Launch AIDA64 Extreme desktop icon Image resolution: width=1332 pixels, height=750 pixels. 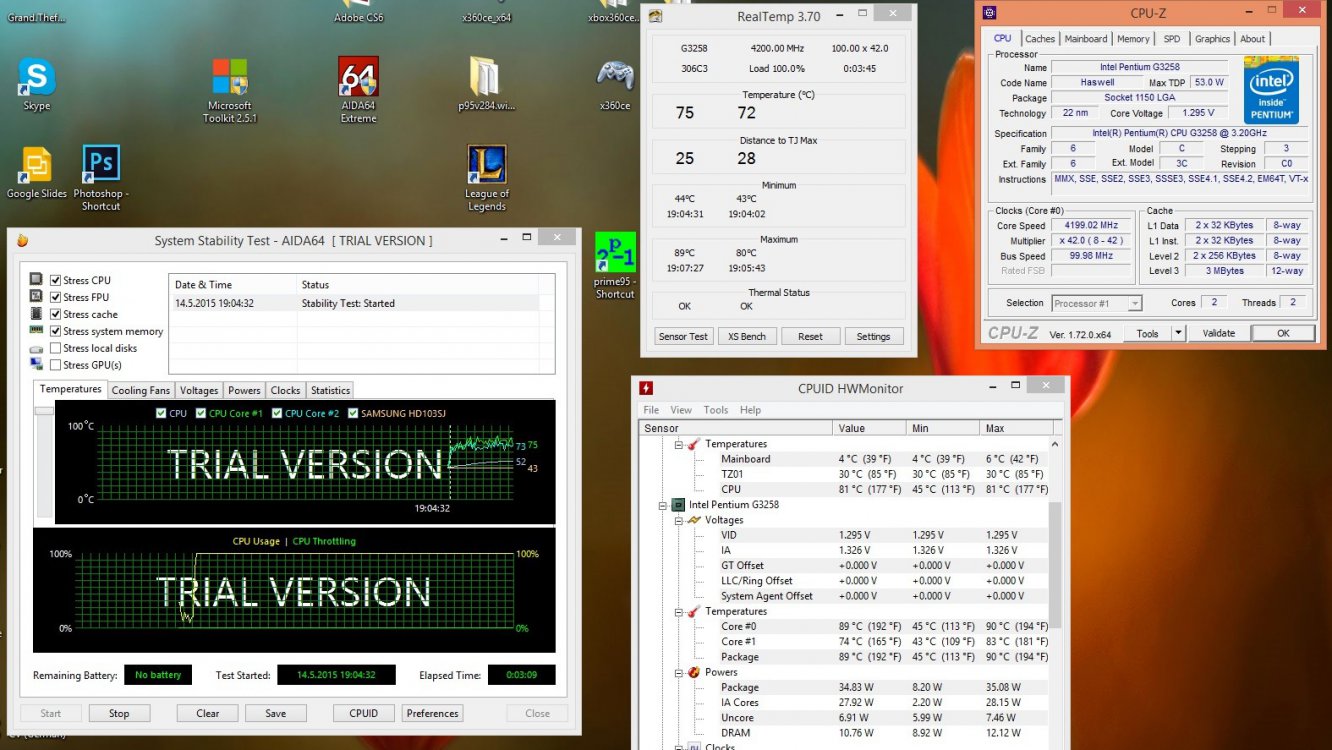358,76
